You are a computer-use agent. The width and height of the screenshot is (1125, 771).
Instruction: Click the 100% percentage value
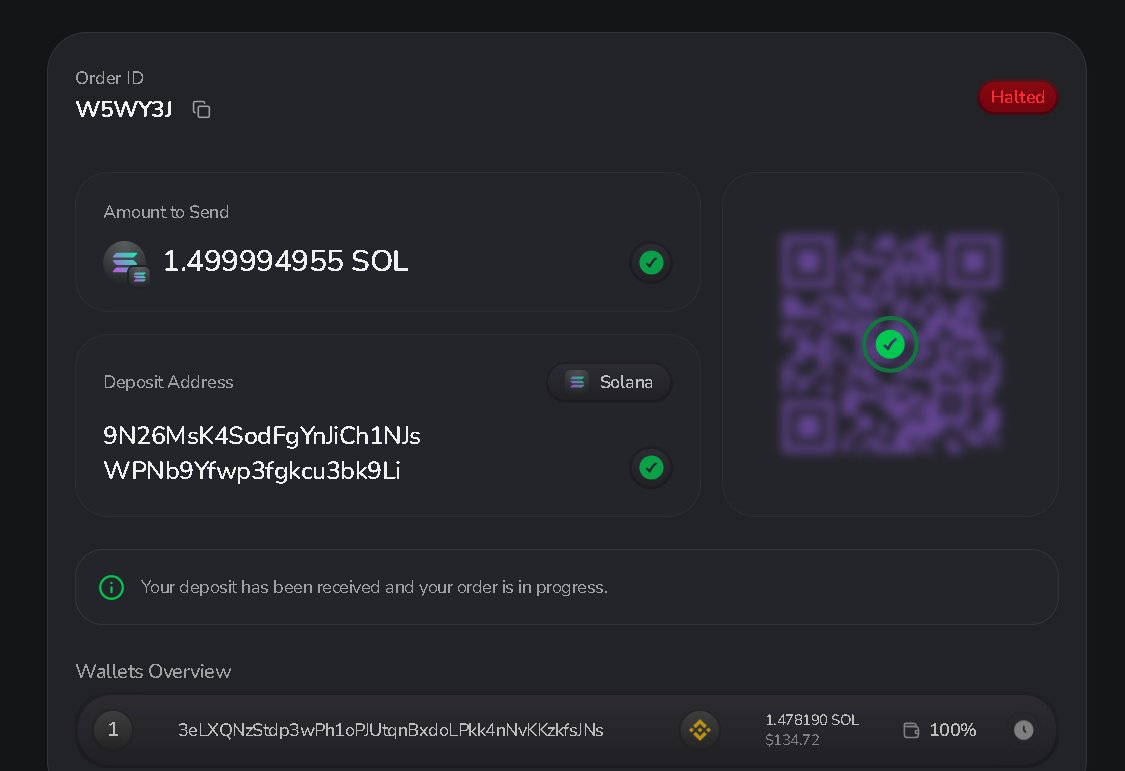point(953,730)
